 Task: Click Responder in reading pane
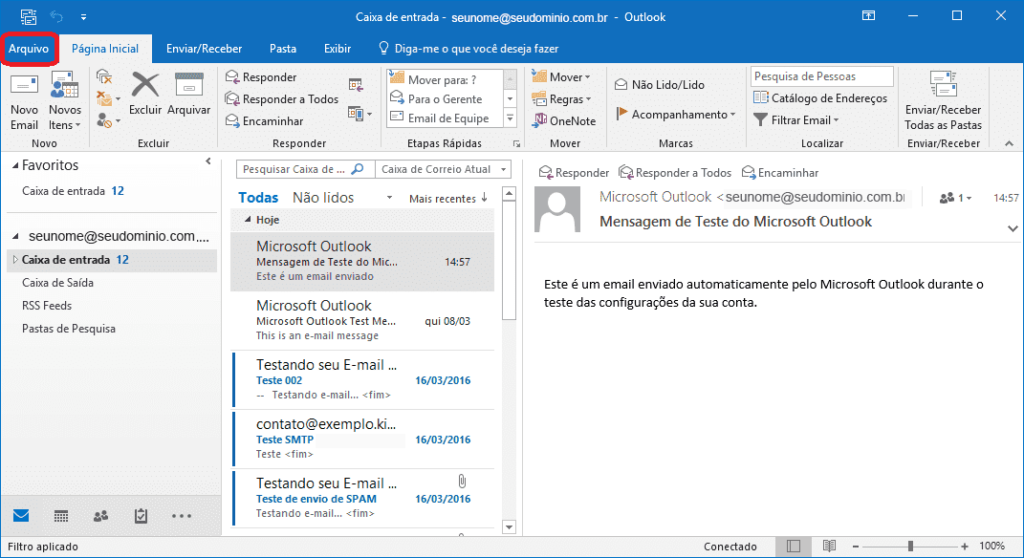(x=573, y=172)
